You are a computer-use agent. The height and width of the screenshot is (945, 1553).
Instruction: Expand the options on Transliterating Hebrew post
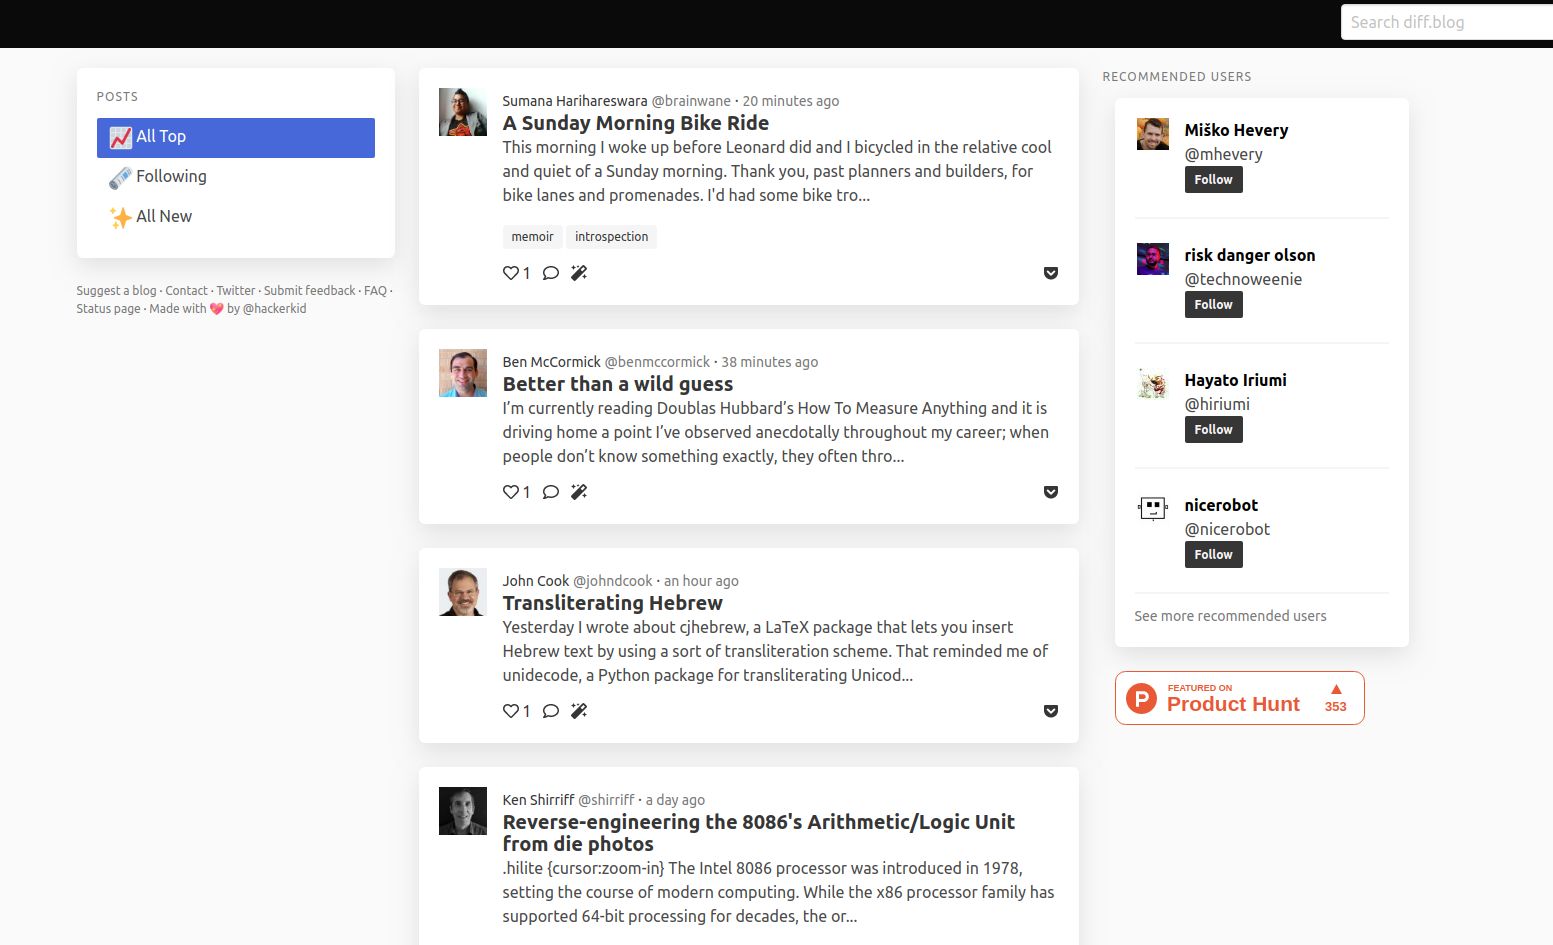[x=1050, y=711]
